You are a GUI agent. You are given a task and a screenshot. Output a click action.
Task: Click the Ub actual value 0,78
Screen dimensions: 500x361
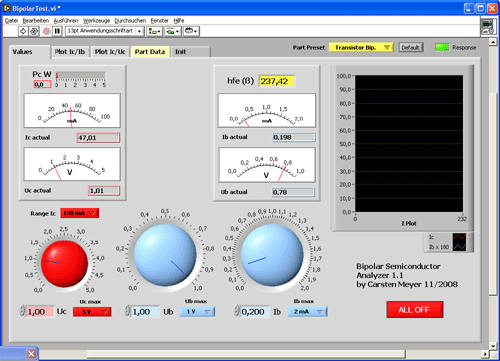pos(293,192)
